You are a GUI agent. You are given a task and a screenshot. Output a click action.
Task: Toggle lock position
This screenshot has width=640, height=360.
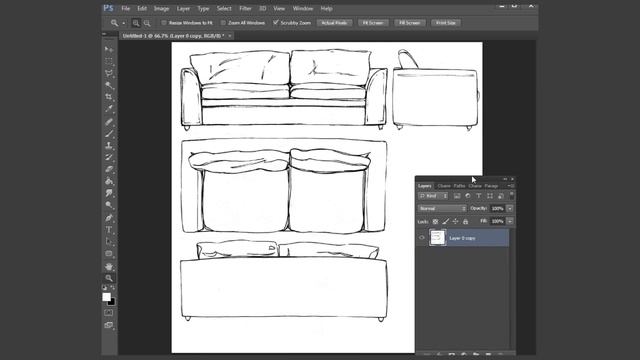456,222
